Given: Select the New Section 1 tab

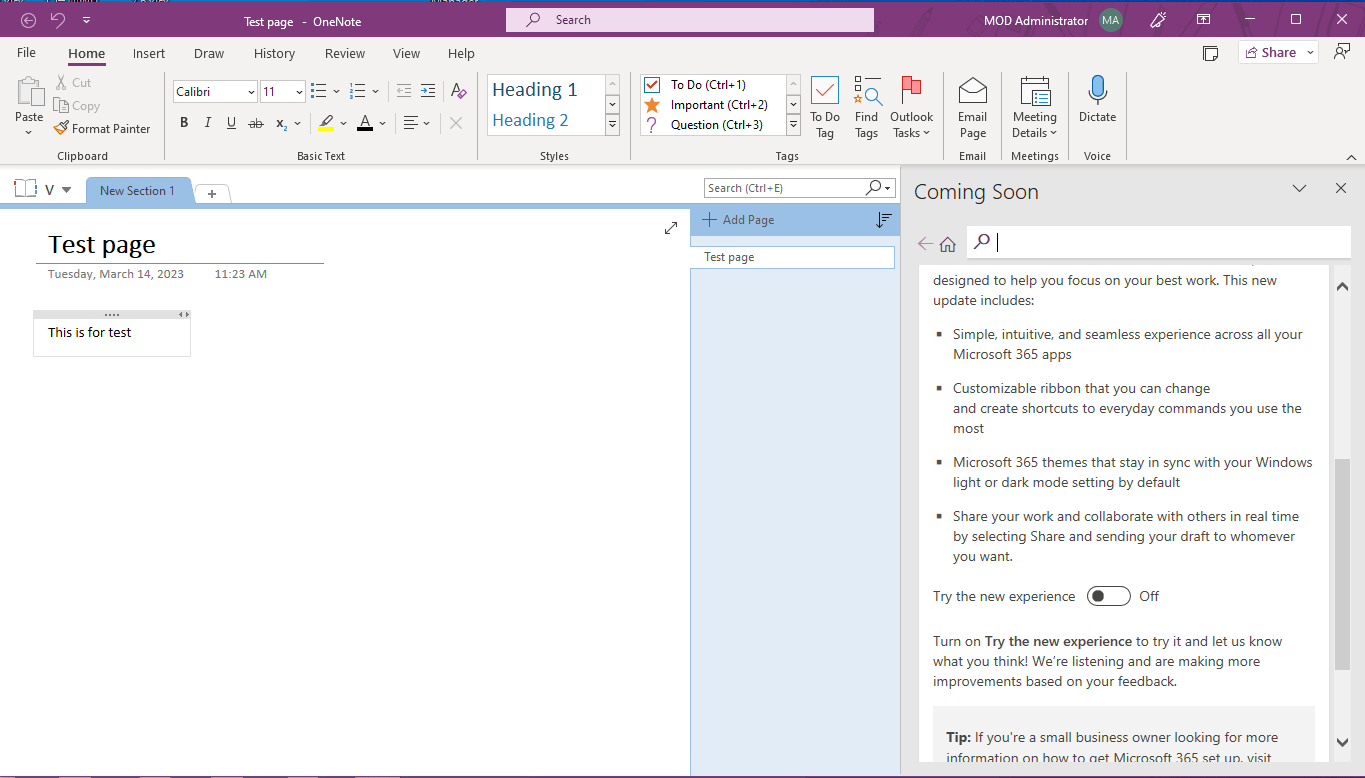Looking at the screenshot, I should (x=137, y=191).
